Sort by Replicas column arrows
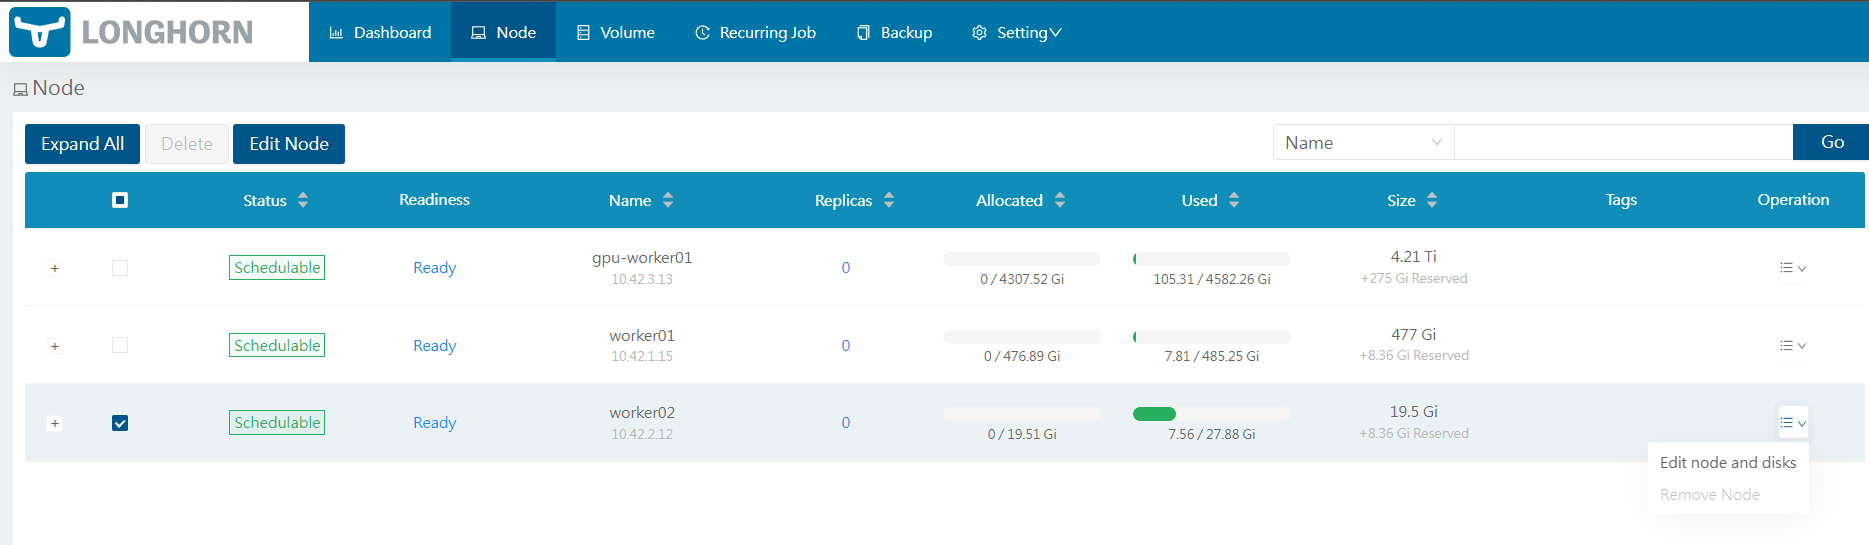This screenshot has width=1869, height=545. [x=889, y=200]
